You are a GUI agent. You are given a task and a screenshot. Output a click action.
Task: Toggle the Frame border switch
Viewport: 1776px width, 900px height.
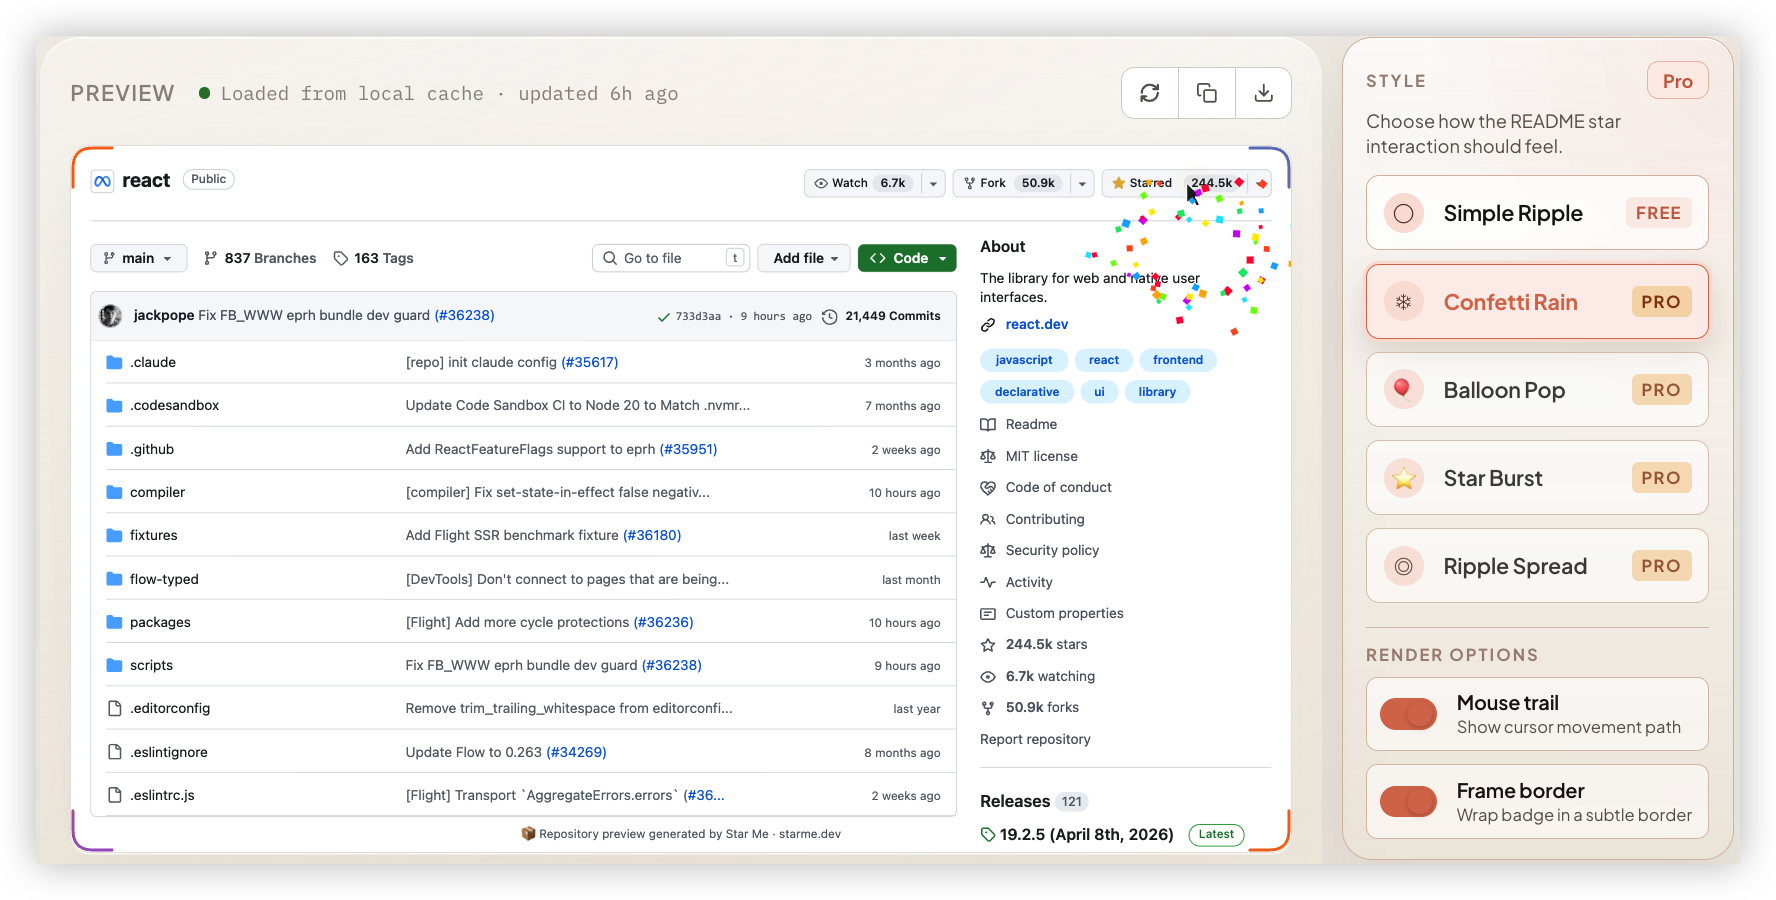tap(1408, 802)
